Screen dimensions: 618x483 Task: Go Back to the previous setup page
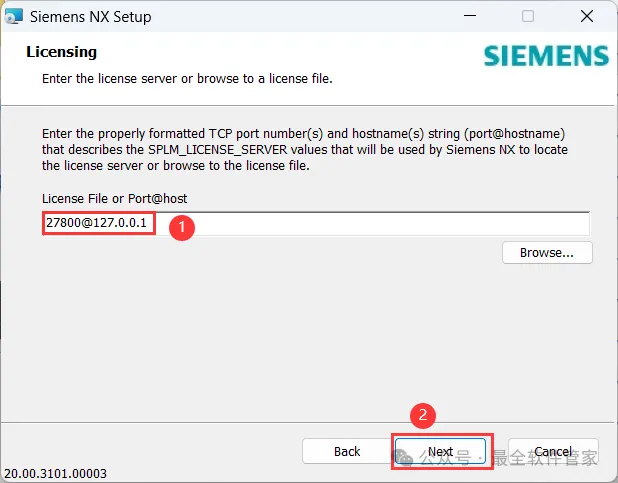tap(347, 451)
